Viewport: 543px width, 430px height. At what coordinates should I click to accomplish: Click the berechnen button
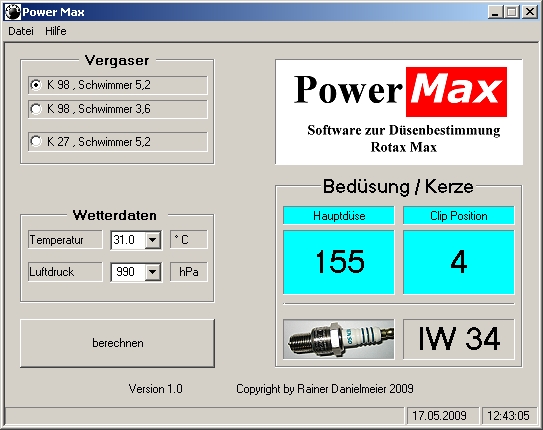(117, 343)
